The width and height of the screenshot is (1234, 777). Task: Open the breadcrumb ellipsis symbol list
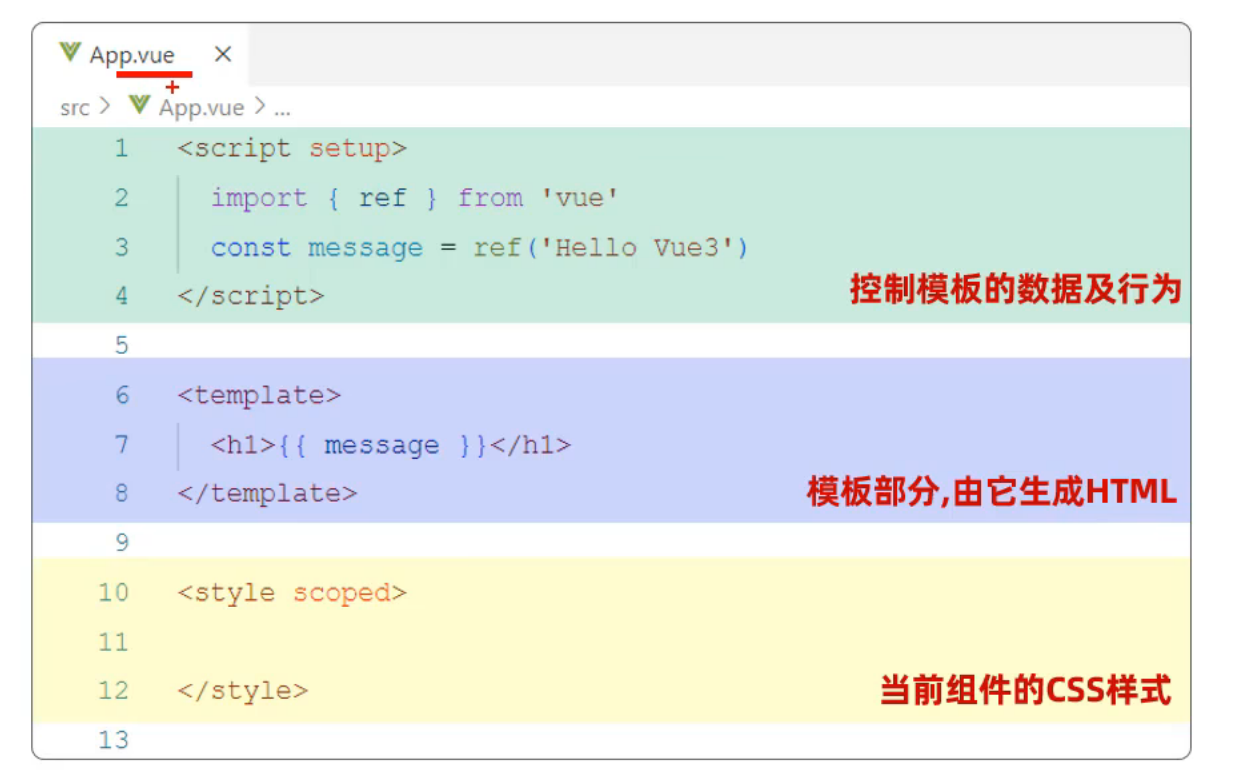[282, 110]
